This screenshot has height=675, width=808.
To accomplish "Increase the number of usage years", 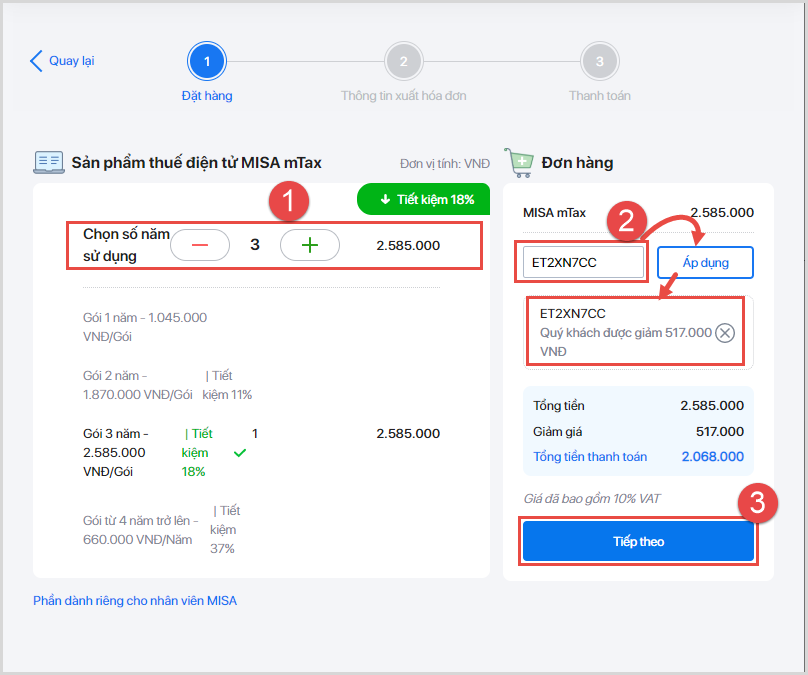I will click(x=310, y=245).
